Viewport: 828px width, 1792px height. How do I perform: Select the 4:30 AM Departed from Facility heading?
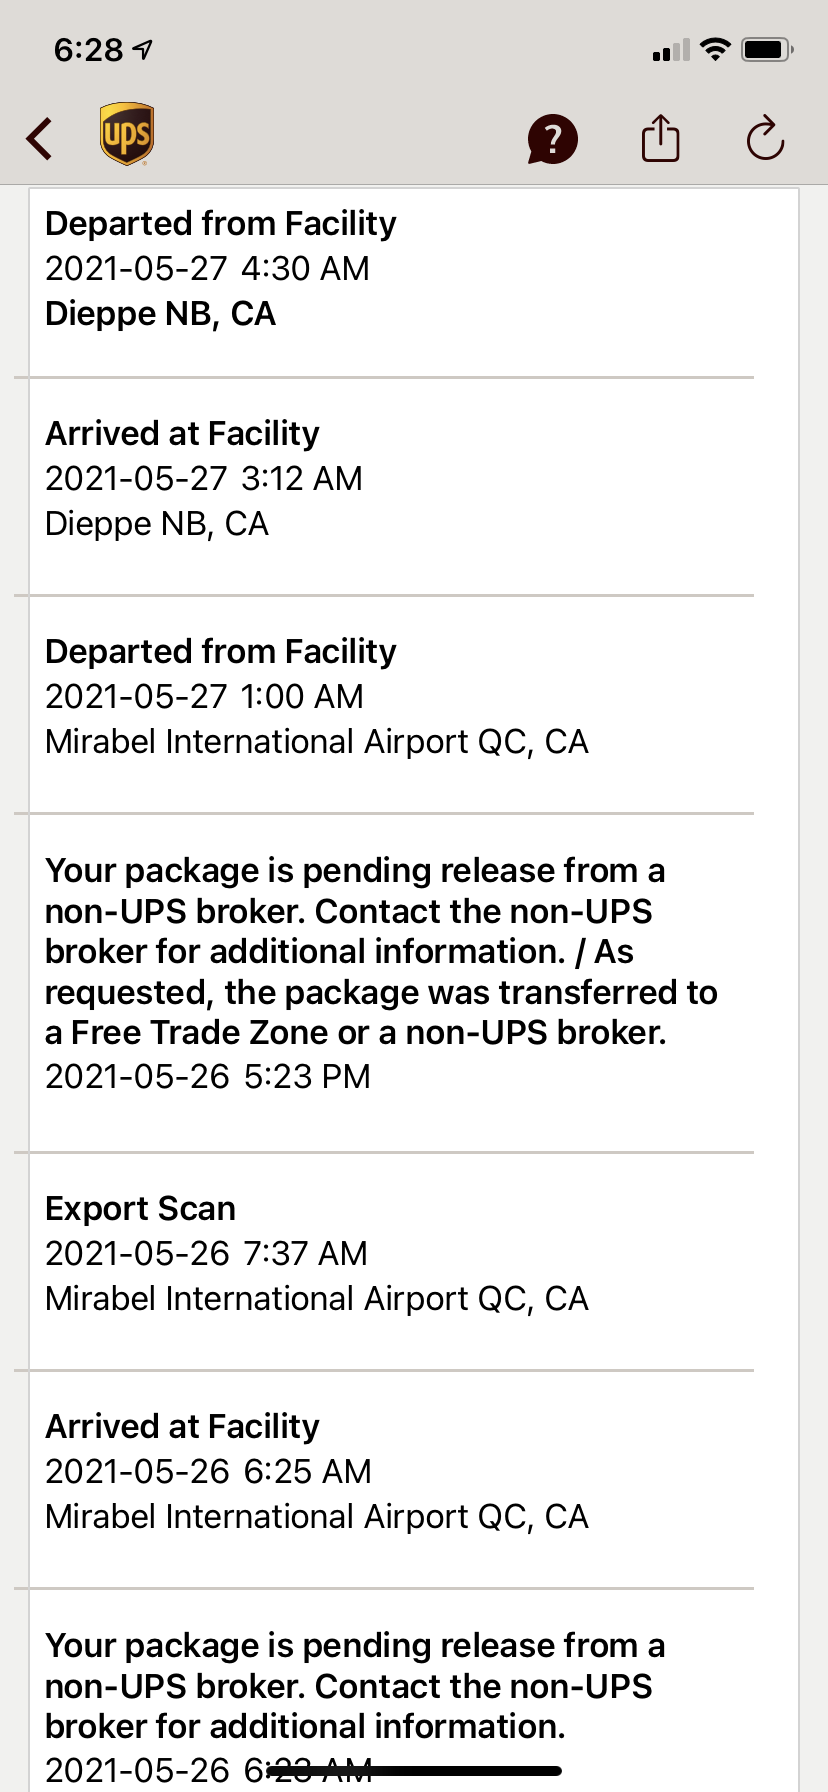[x=221, y=224]
